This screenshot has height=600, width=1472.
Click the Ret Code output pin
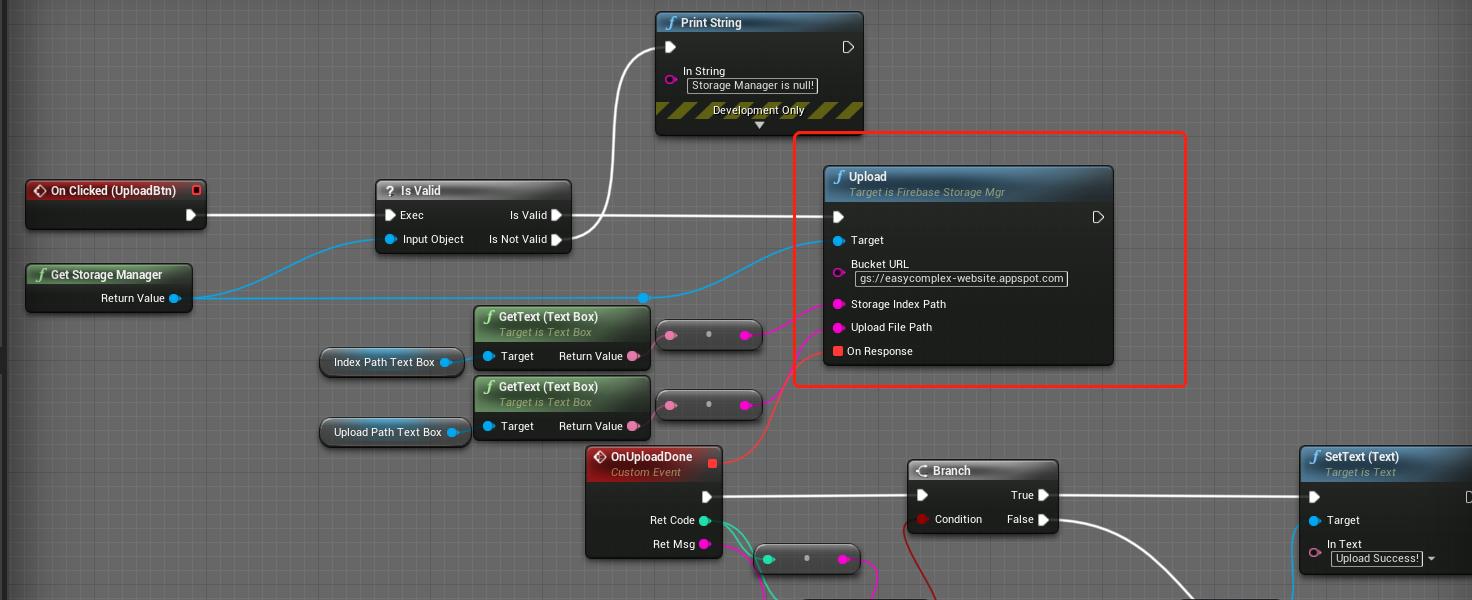(x=704, y=520)
